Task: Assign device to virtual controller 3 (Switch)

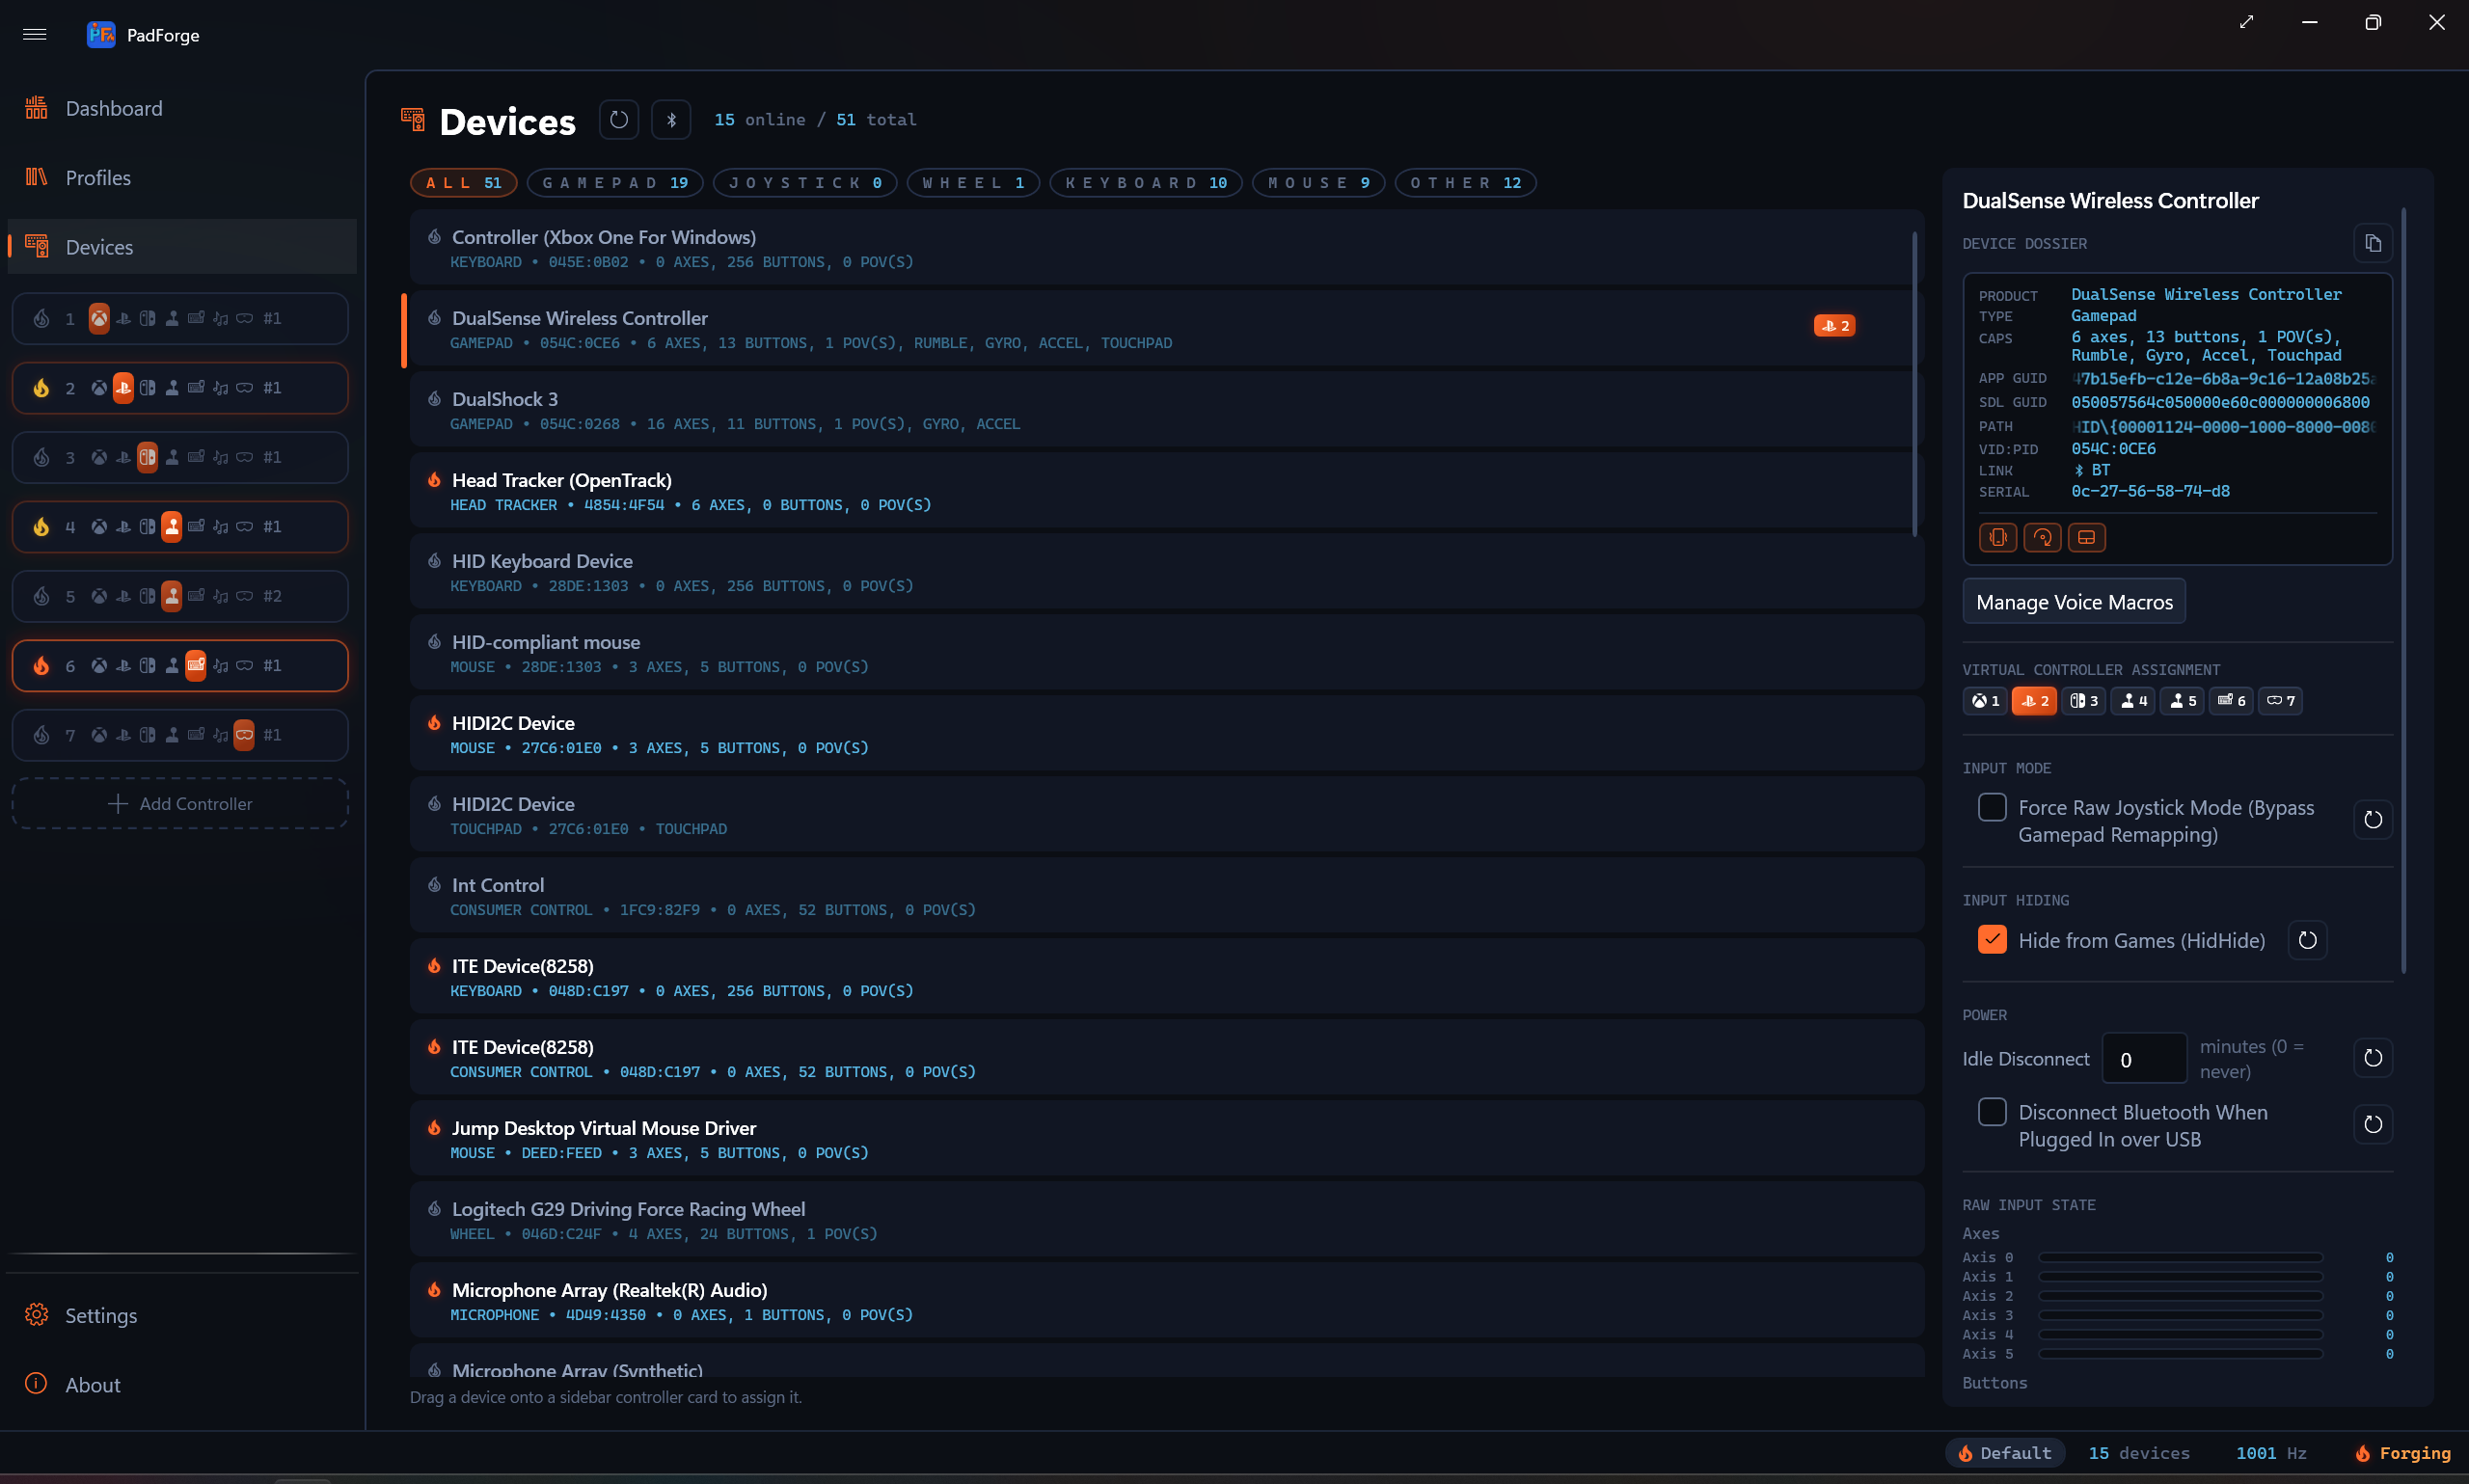Action: [x=2083, y=701]
